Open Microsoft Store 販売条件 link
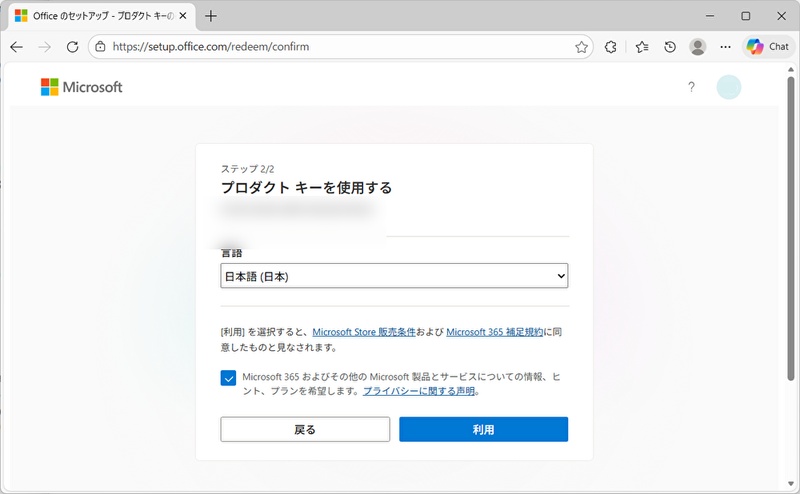 [364, 332]
